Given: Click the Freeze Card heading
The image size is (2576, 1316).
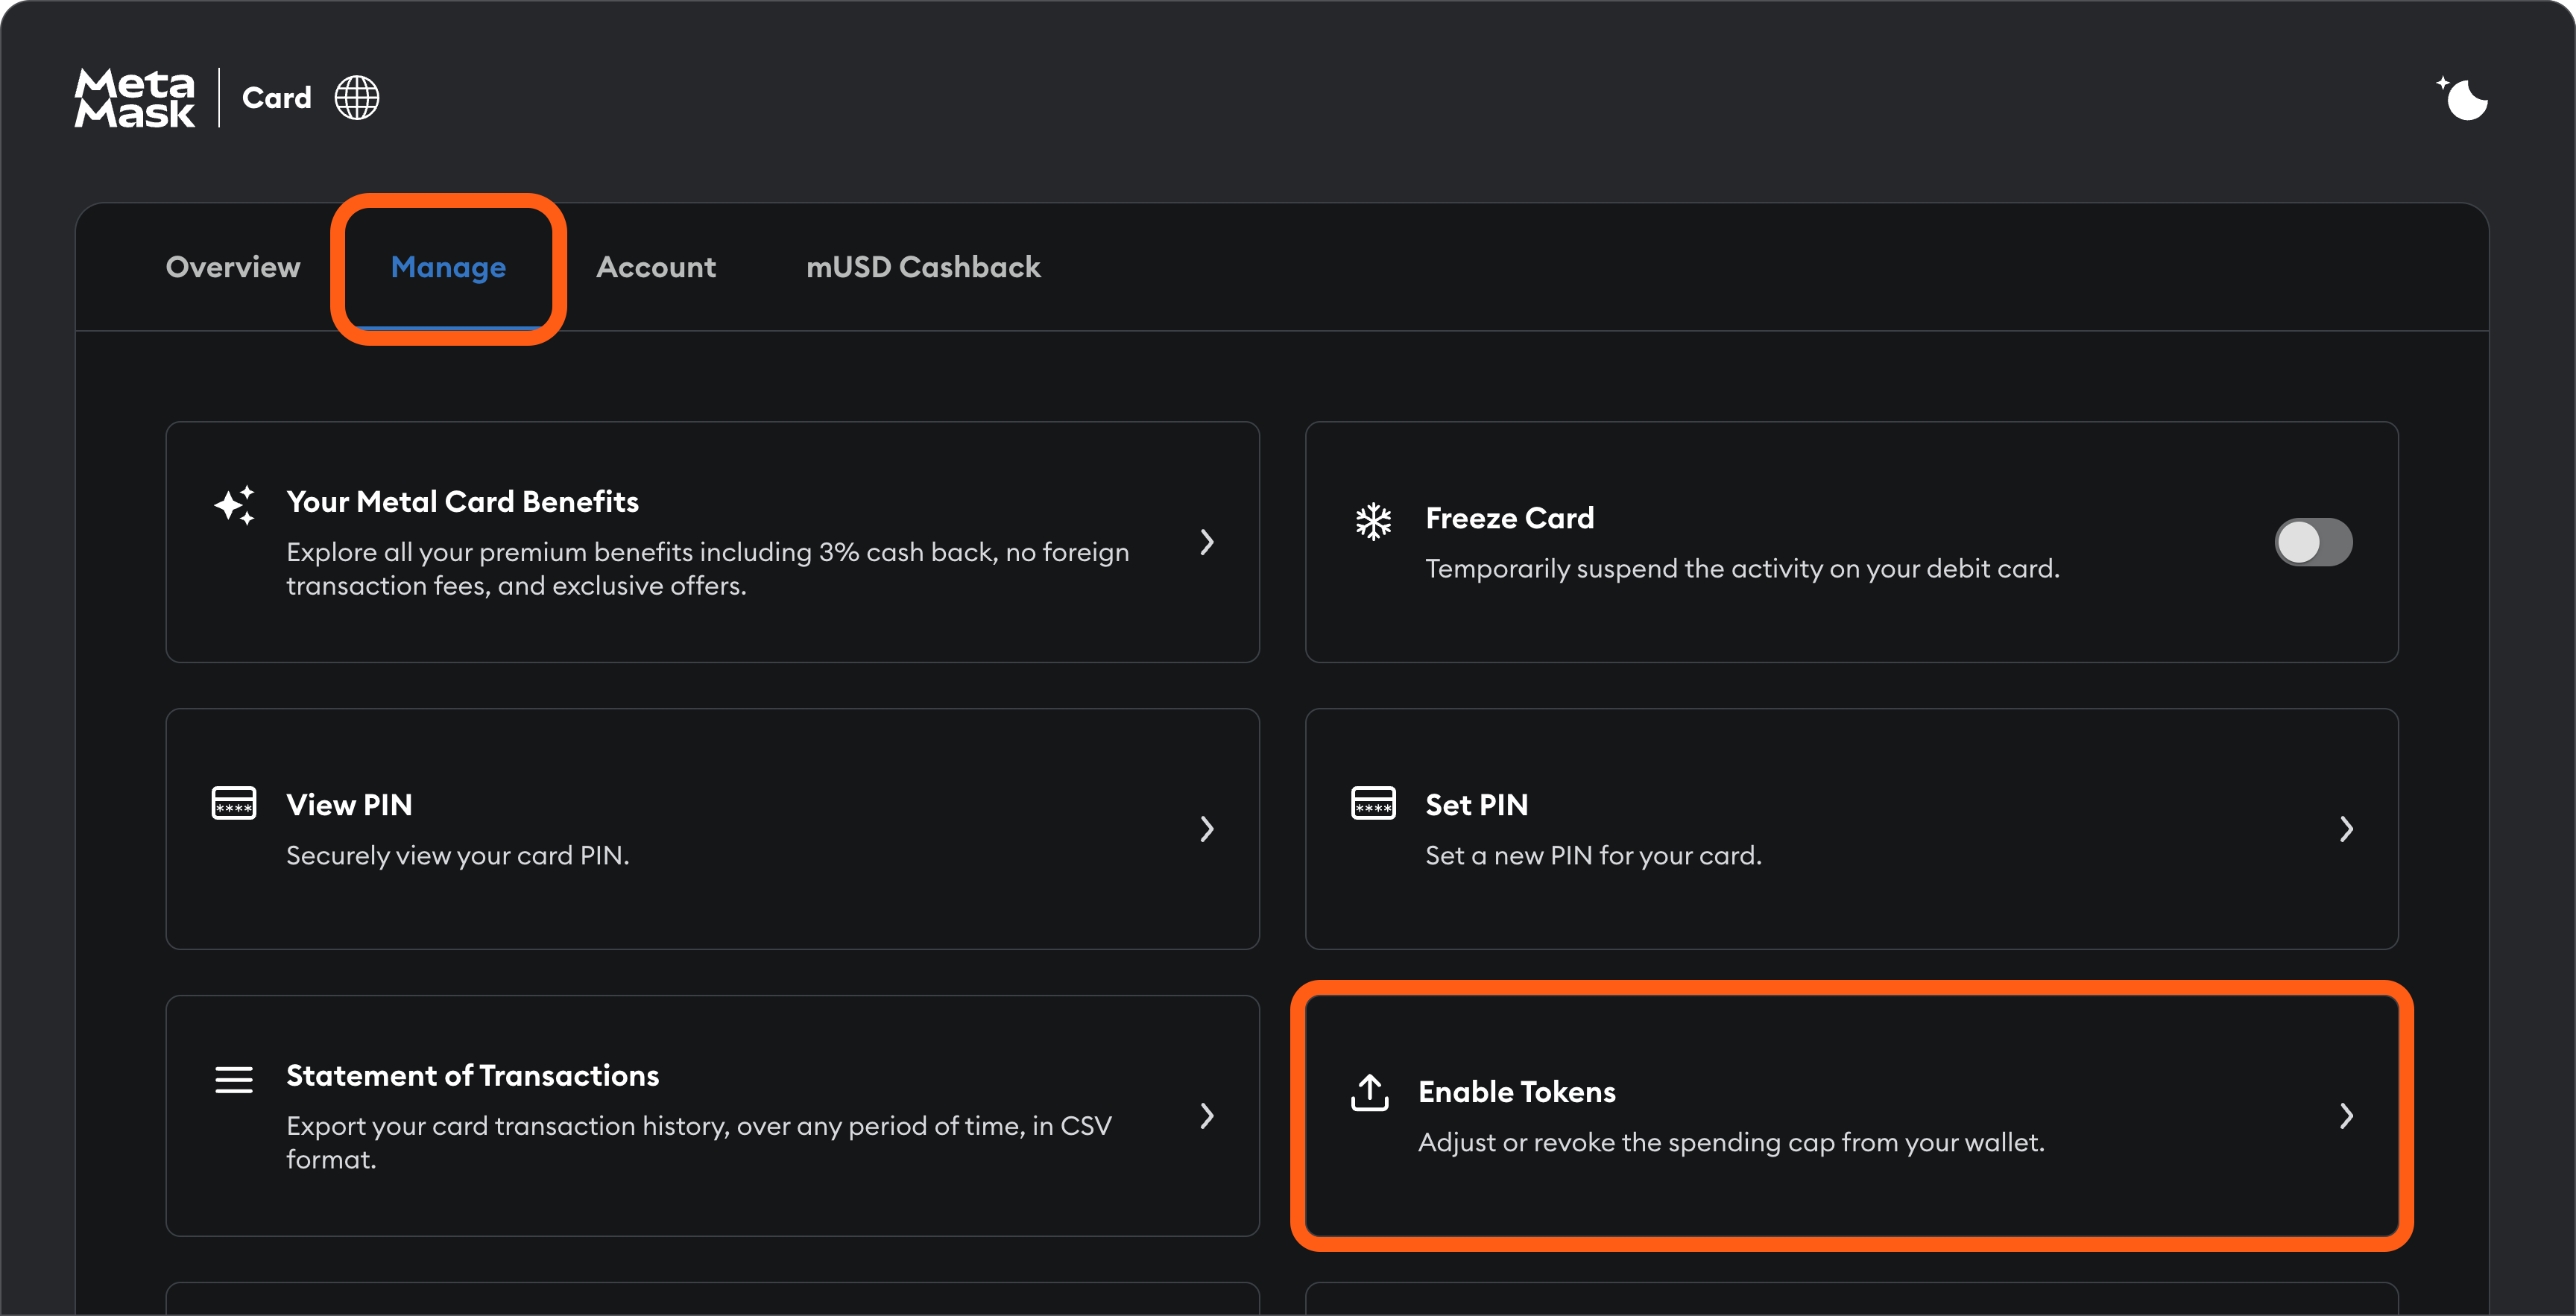Looking at the screenshot, I should [x=1509, y=518].
